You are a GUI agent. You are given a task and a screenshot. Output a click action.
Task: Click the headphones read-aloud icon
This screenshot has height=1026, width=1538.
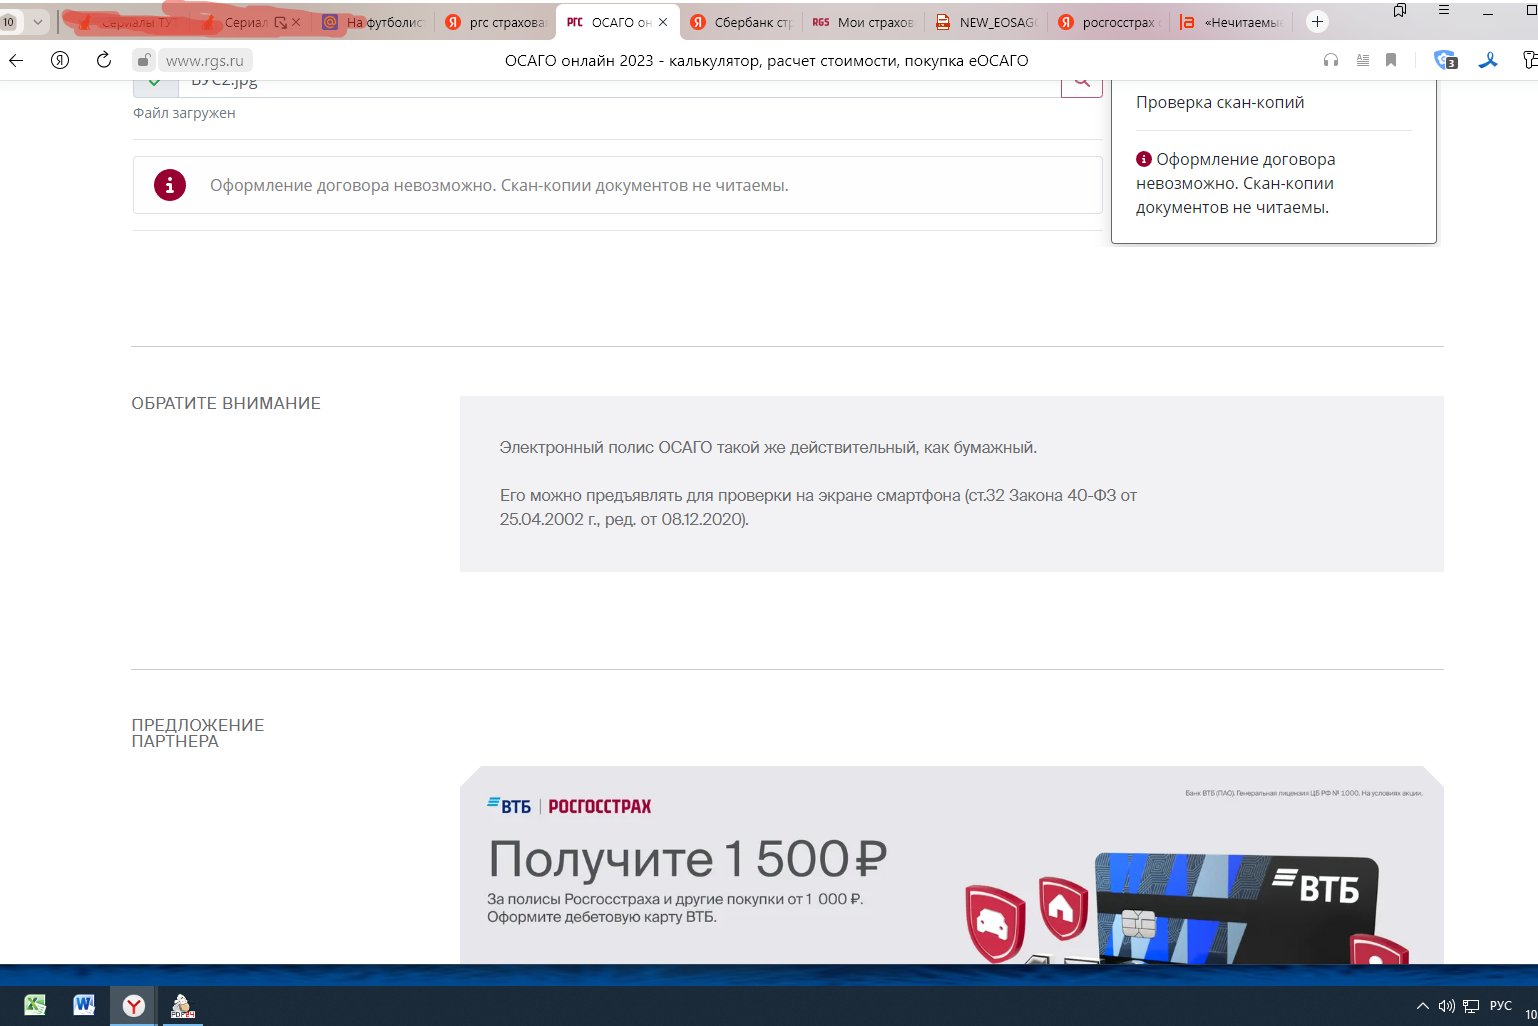(1331, 60)
